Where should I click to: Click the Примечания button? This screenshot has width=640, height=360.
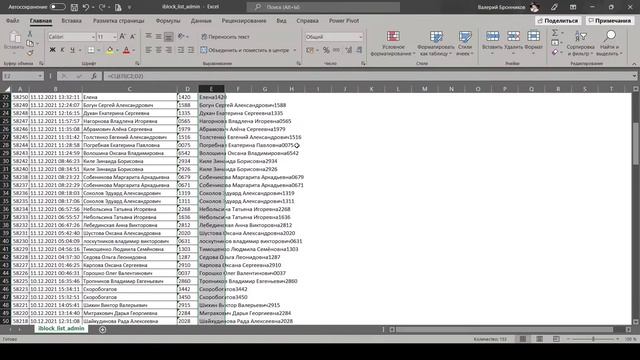[x=609, y=20]
